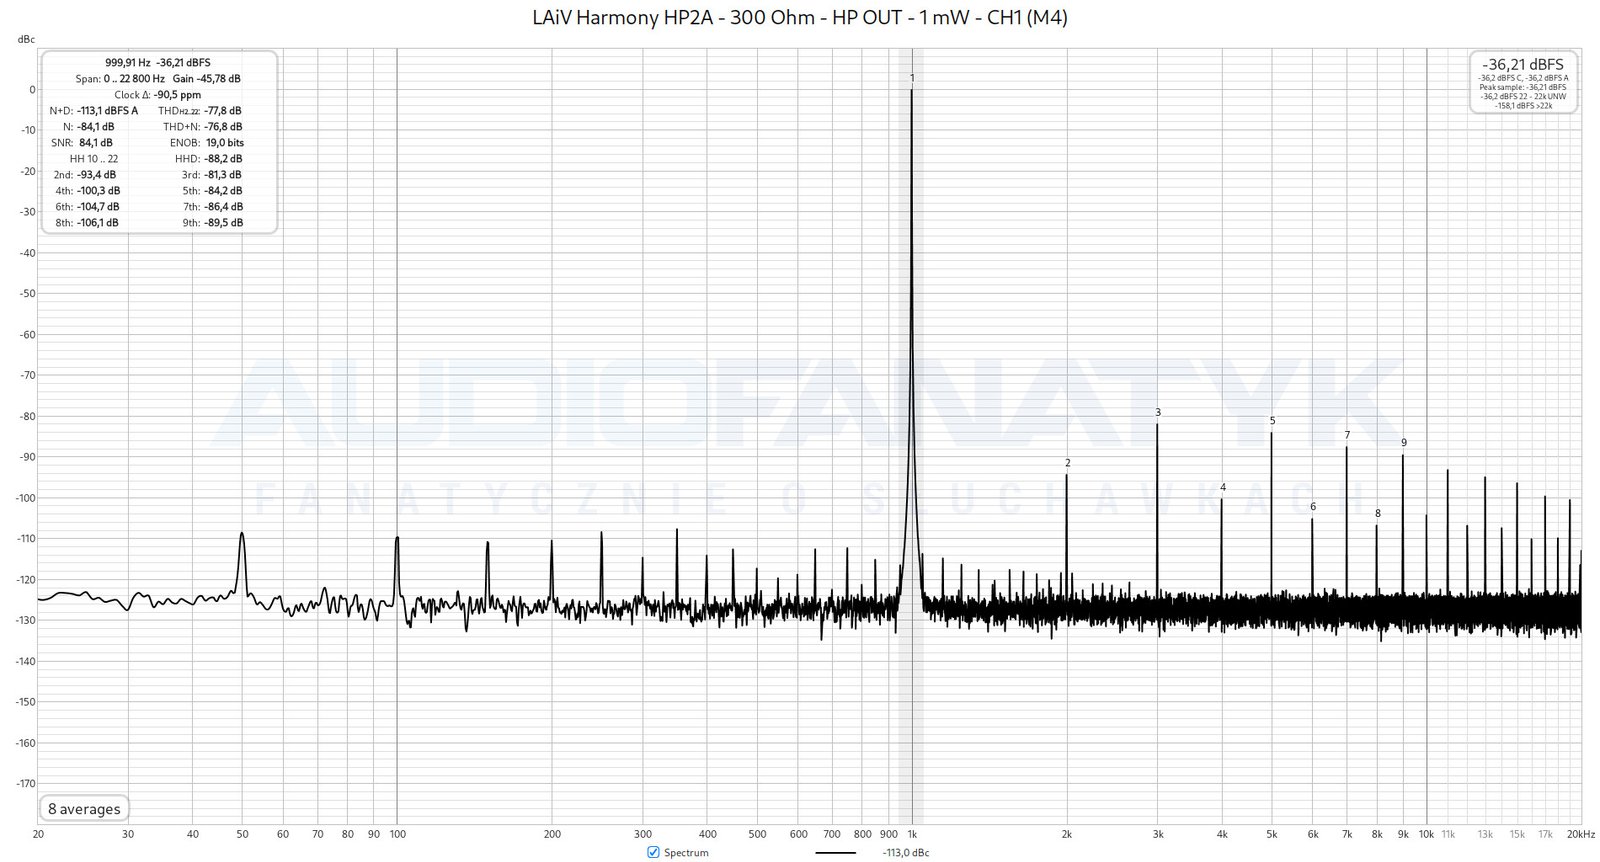Click the dBc vertical axis unit label
1600x862 pixels.
tap(26, 39)
